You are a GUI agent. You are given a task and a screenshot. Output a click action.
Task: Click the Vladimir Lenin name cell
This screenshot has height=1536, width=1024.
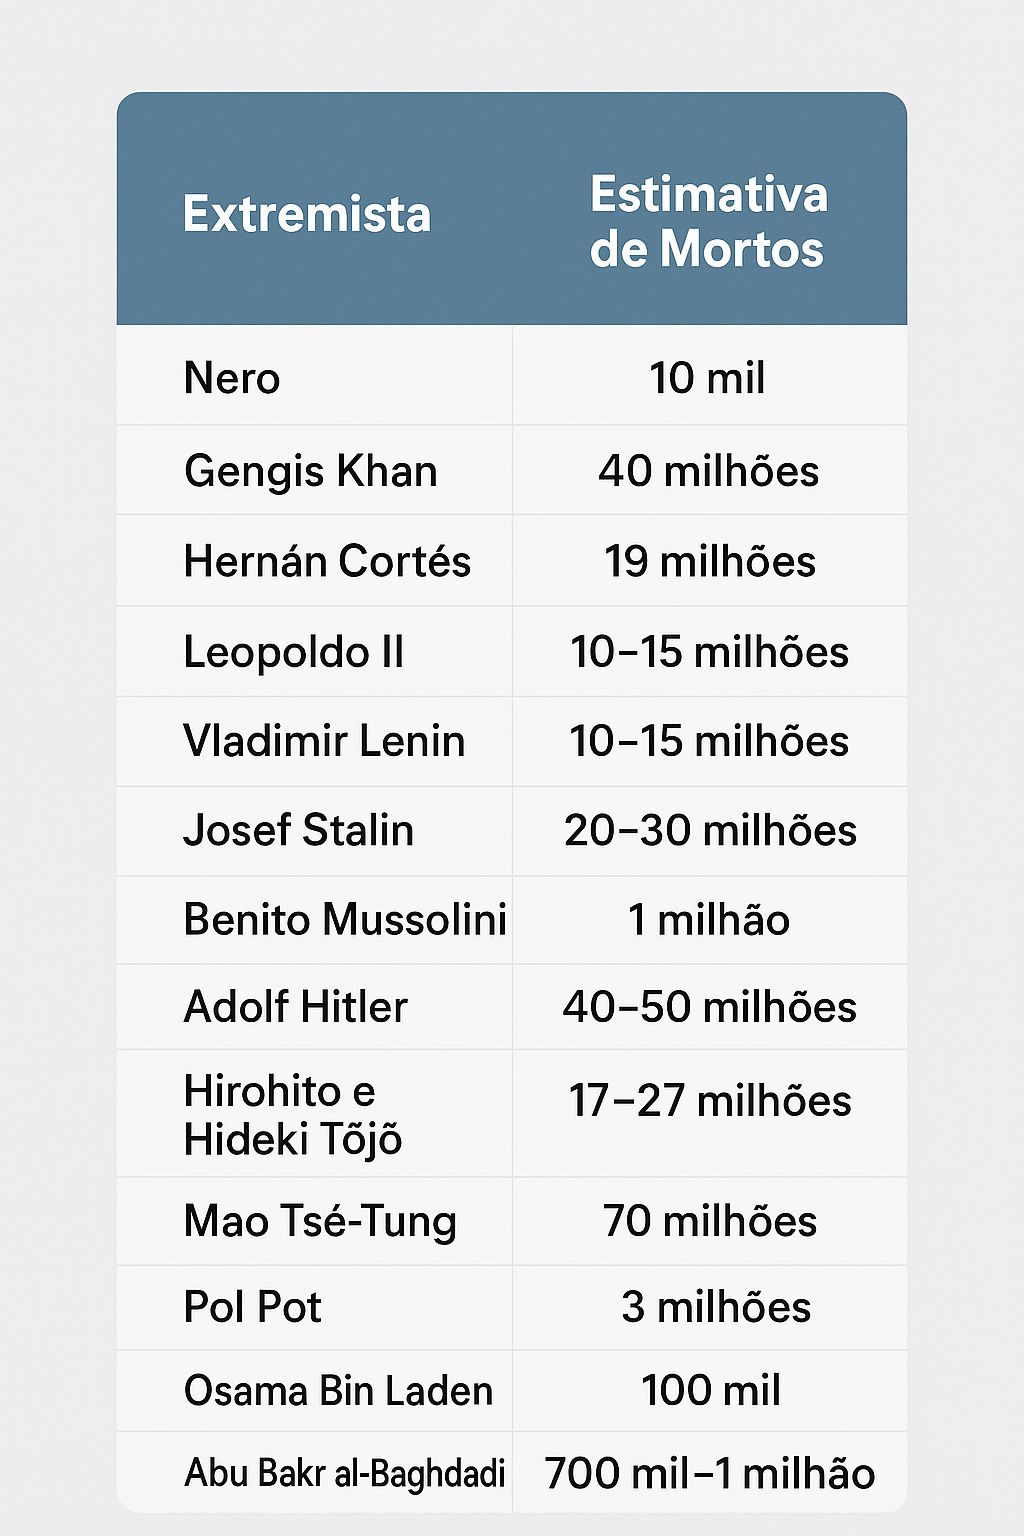click(x=324, y=741)
